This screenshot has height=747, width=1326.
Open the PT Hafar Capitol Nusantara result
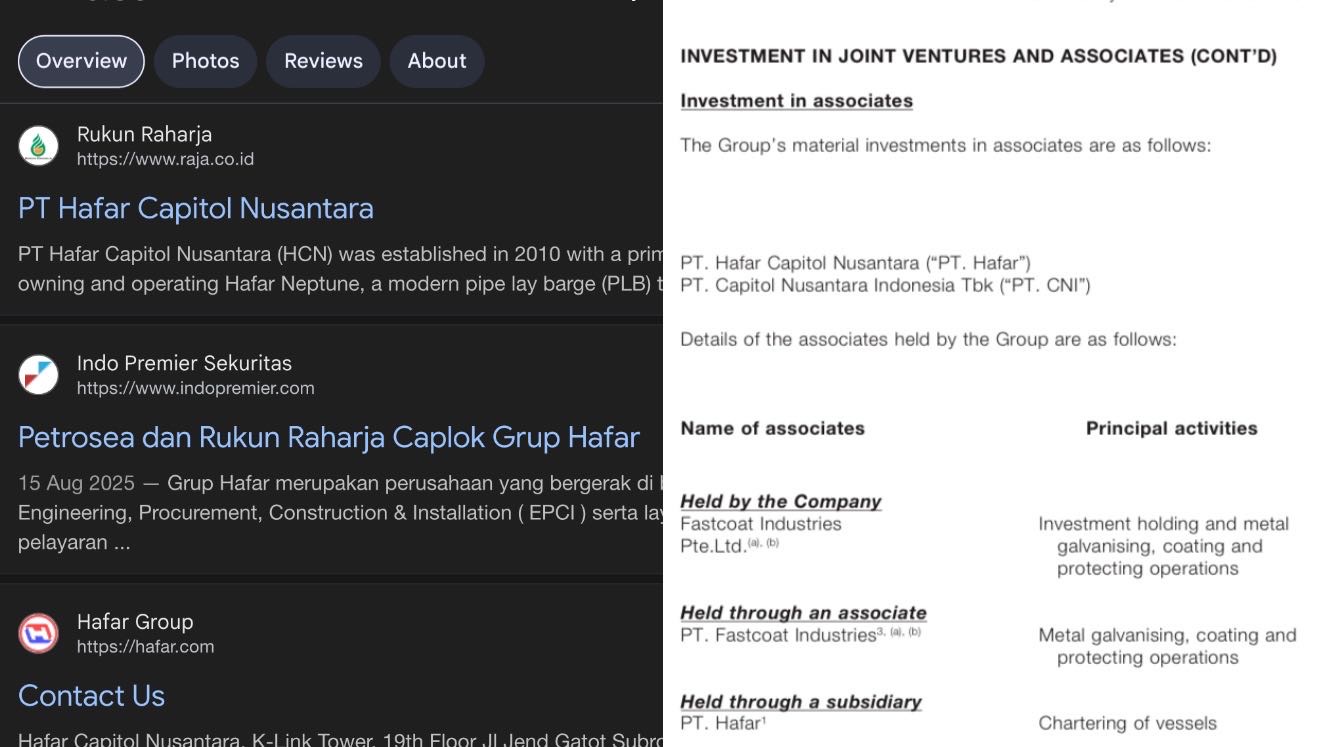point(196,208)
